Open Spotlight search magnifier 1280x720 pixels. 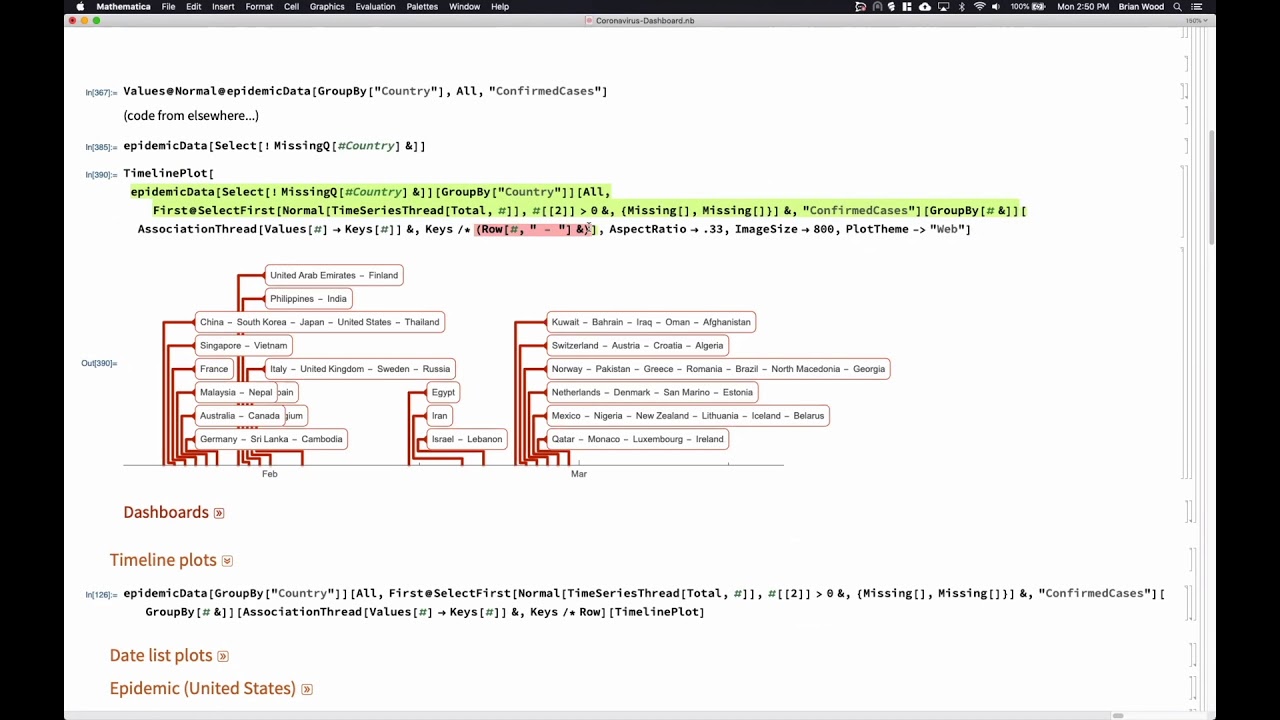[x=1178, y=6]
